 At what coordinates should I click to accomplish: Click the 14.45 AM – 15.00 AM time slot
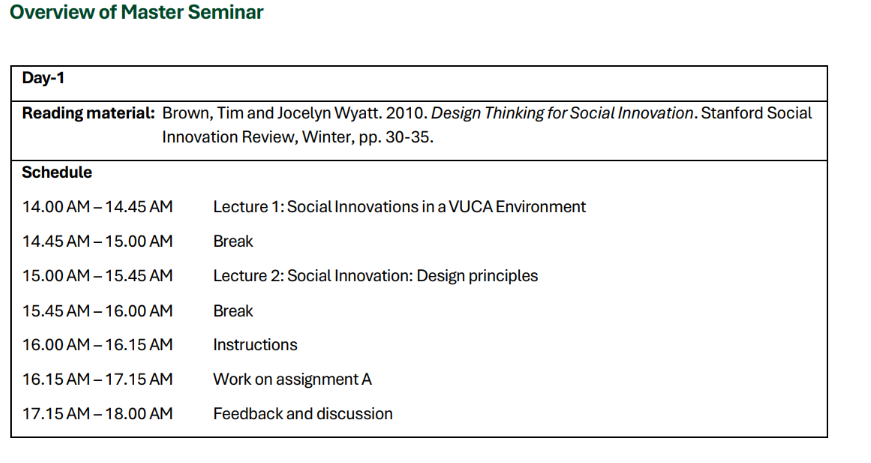tap(98, 241)
